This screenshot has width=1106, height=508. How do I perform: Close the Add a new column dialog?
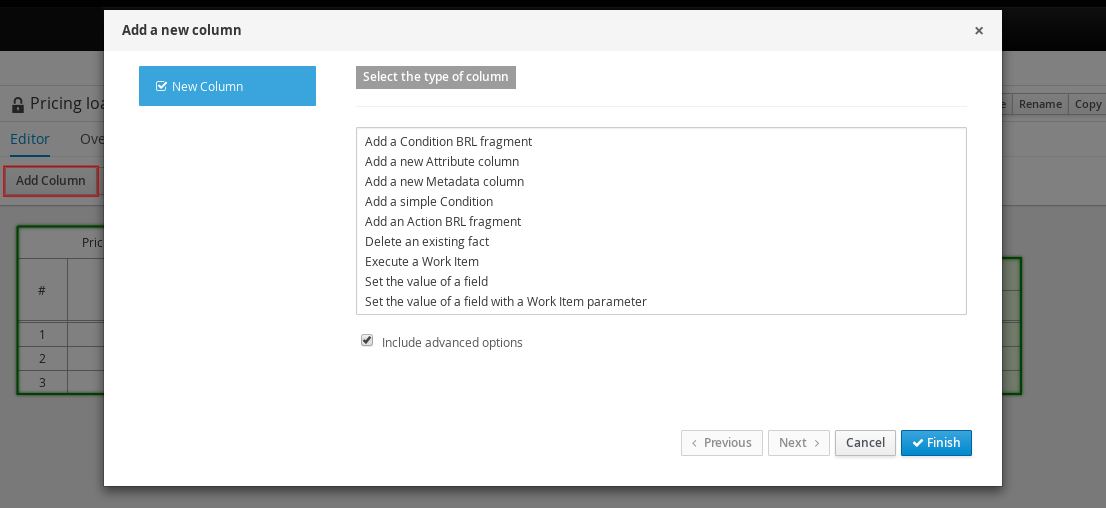pyautogui.click(x=978, y=30)
